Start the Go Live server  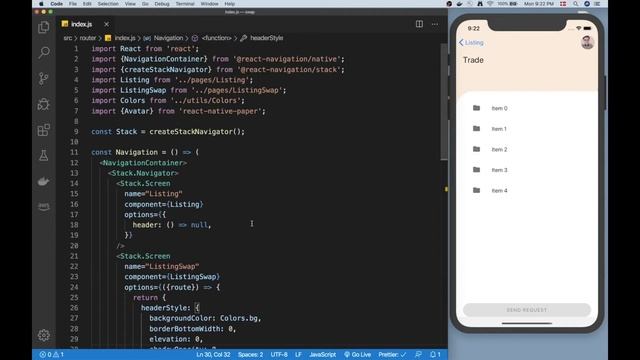[357, 354]
